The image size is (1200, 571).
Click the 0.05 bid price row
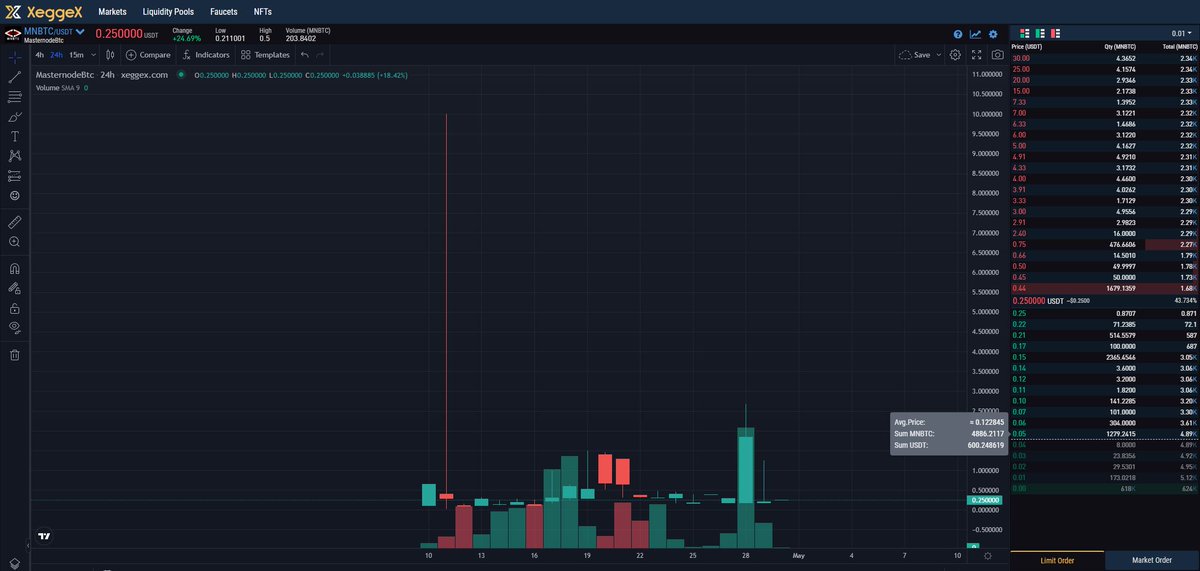[x=1105, y=434]
